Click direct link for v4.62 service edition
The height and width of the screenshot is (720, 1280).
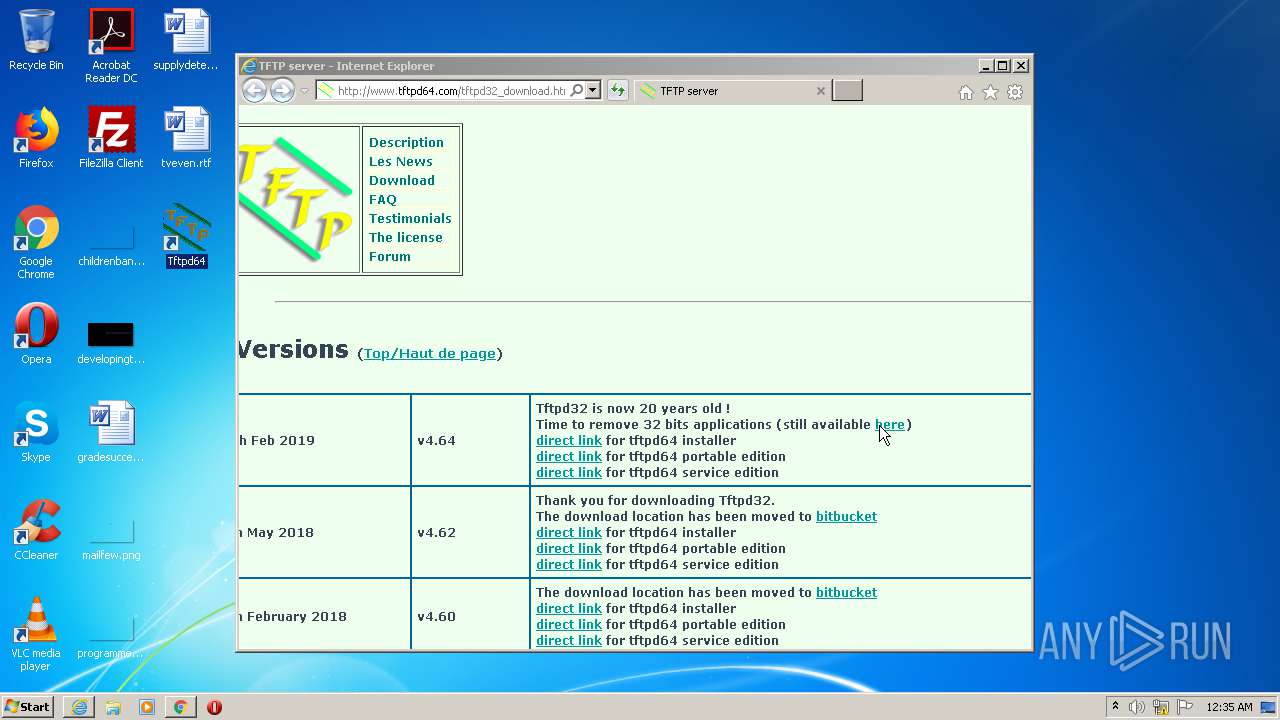pyautogui.click(x=569, y=564)
